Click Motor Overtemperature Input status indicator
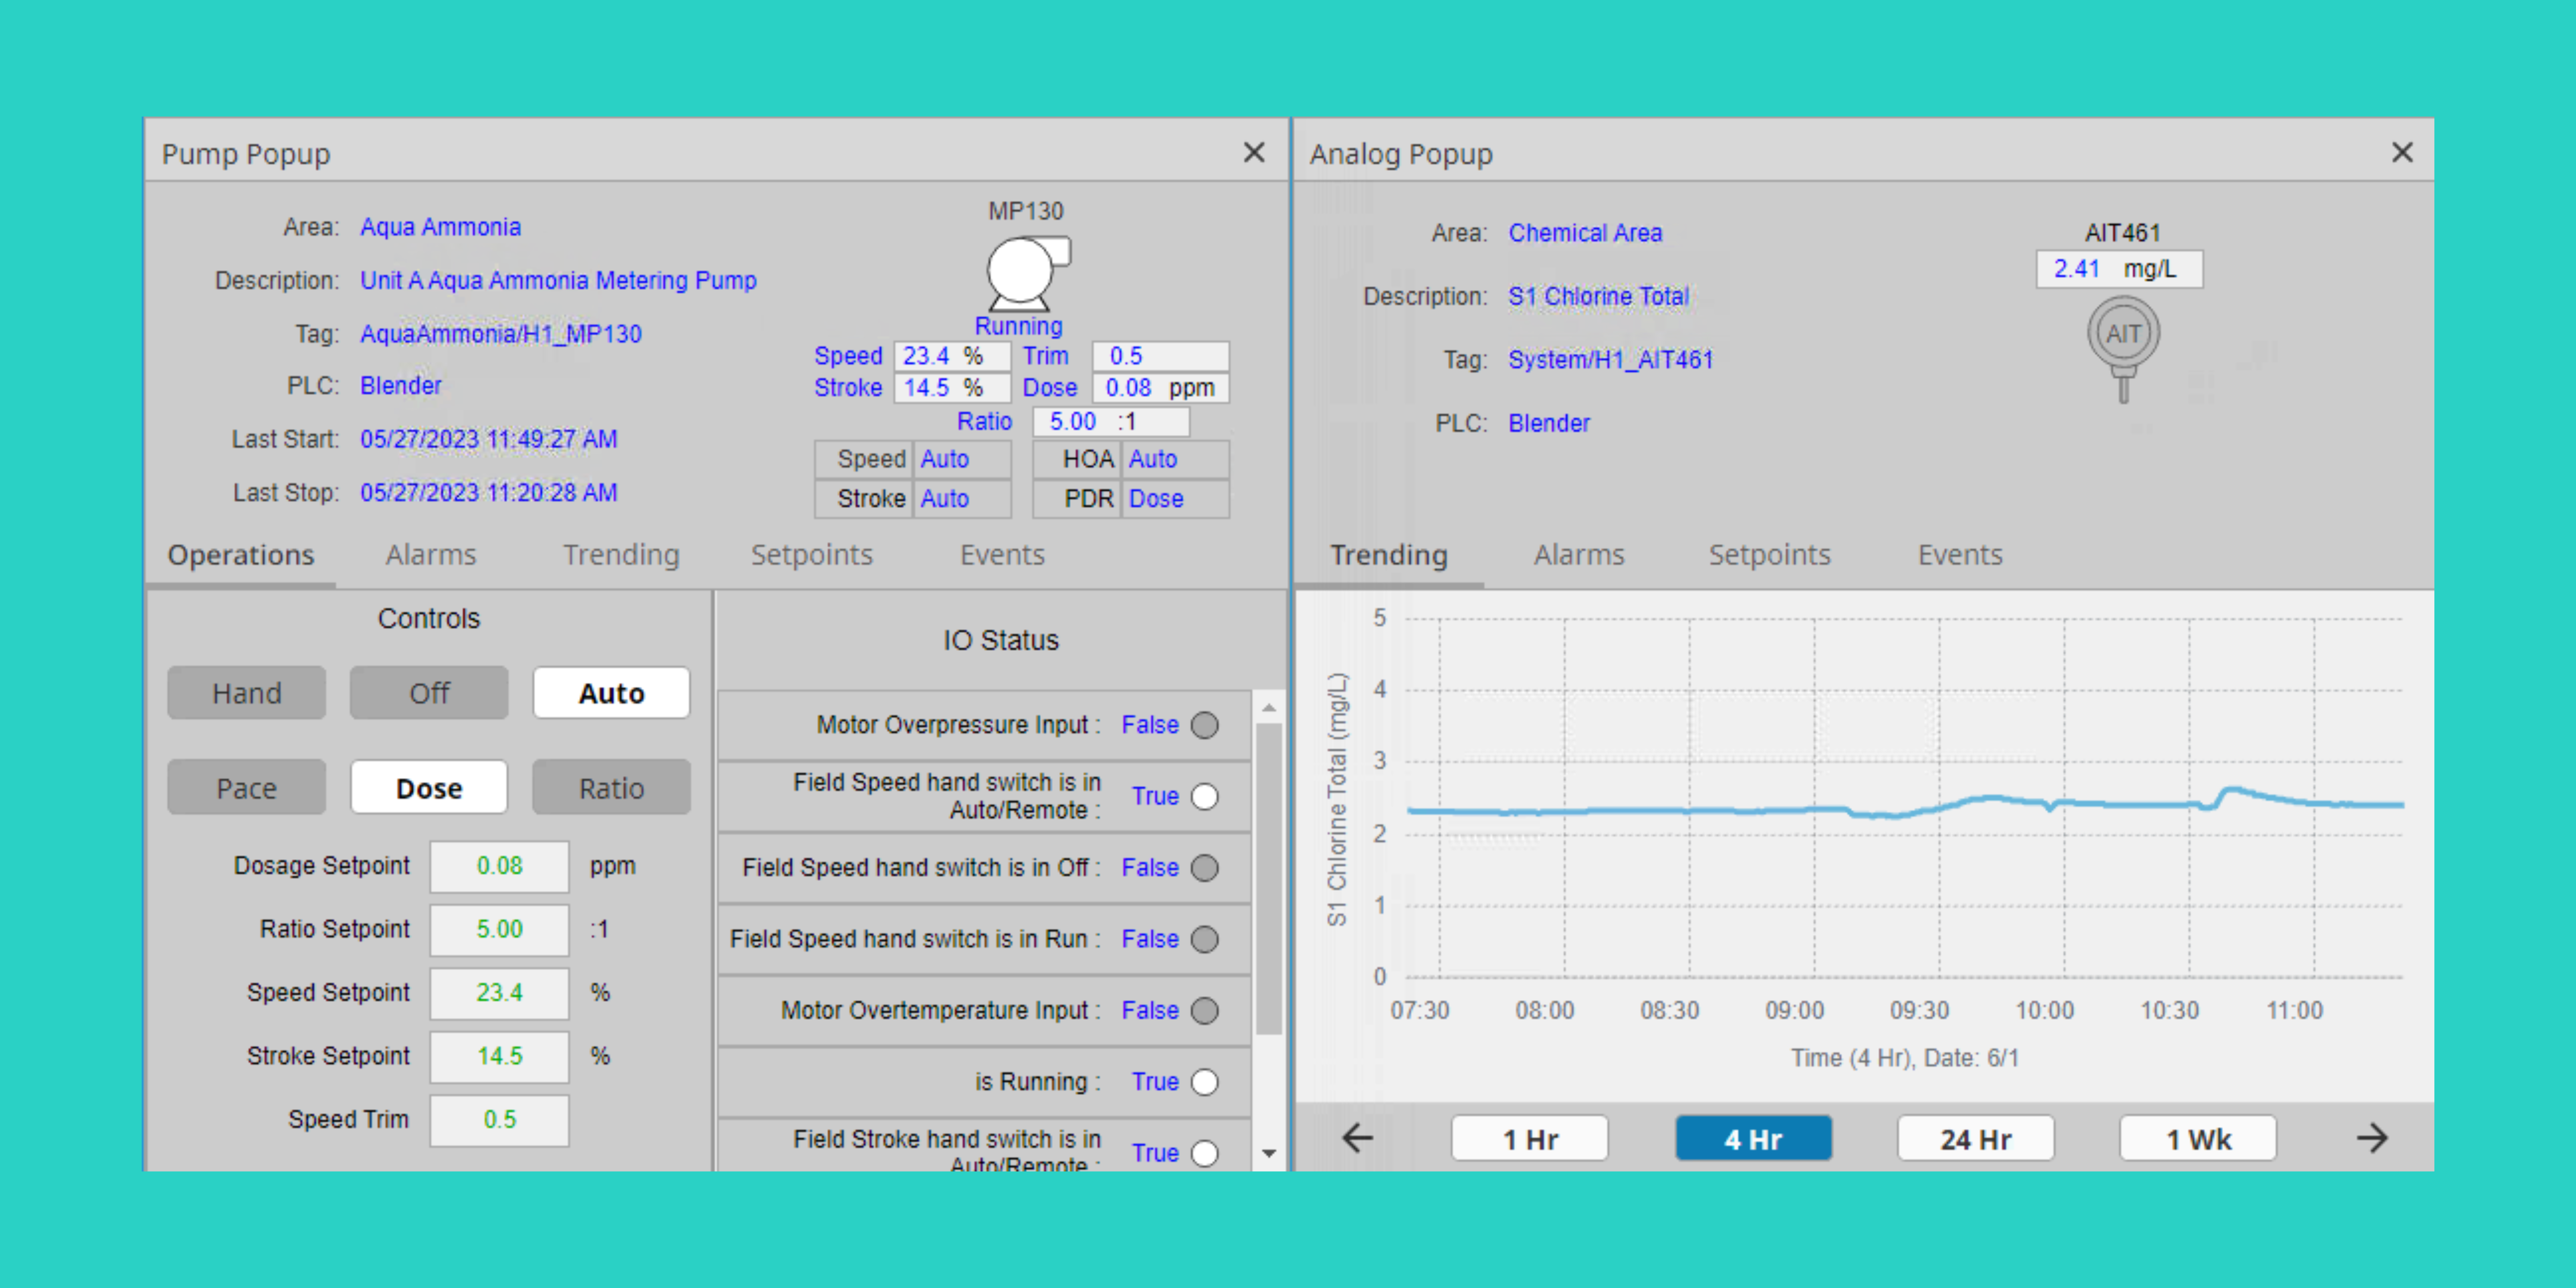This screenshot has width=2576, height=1288. [1205, 1011]
